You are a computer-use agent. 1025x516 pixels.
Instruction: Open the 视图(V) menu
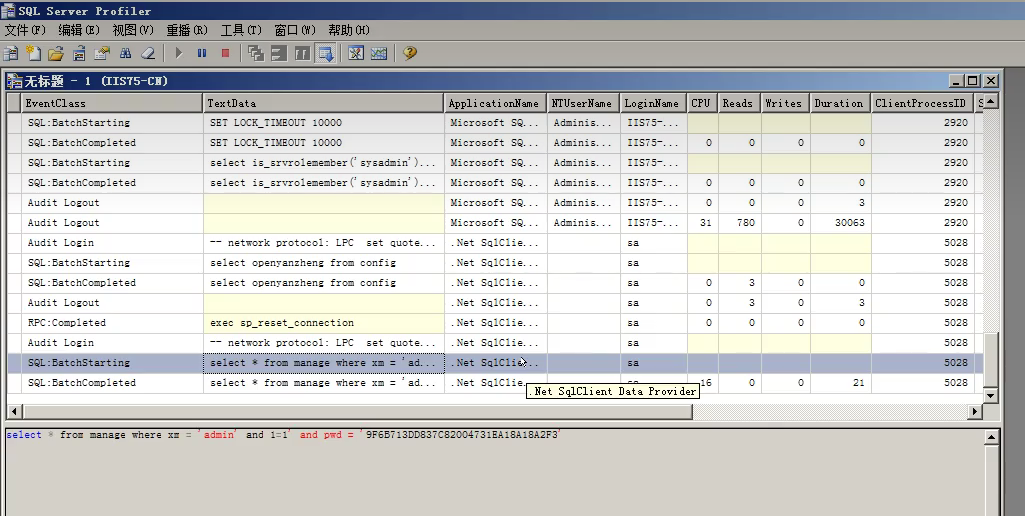click(133, 30)
